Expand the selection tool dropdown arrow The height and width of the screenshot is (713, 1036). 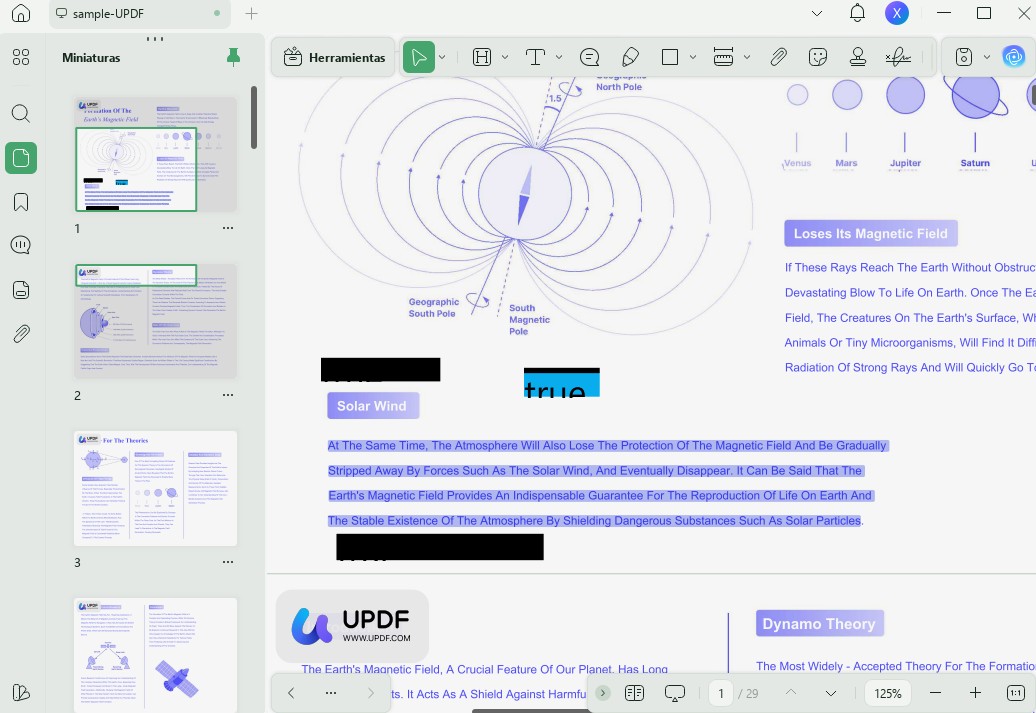(x=440, y=57)
